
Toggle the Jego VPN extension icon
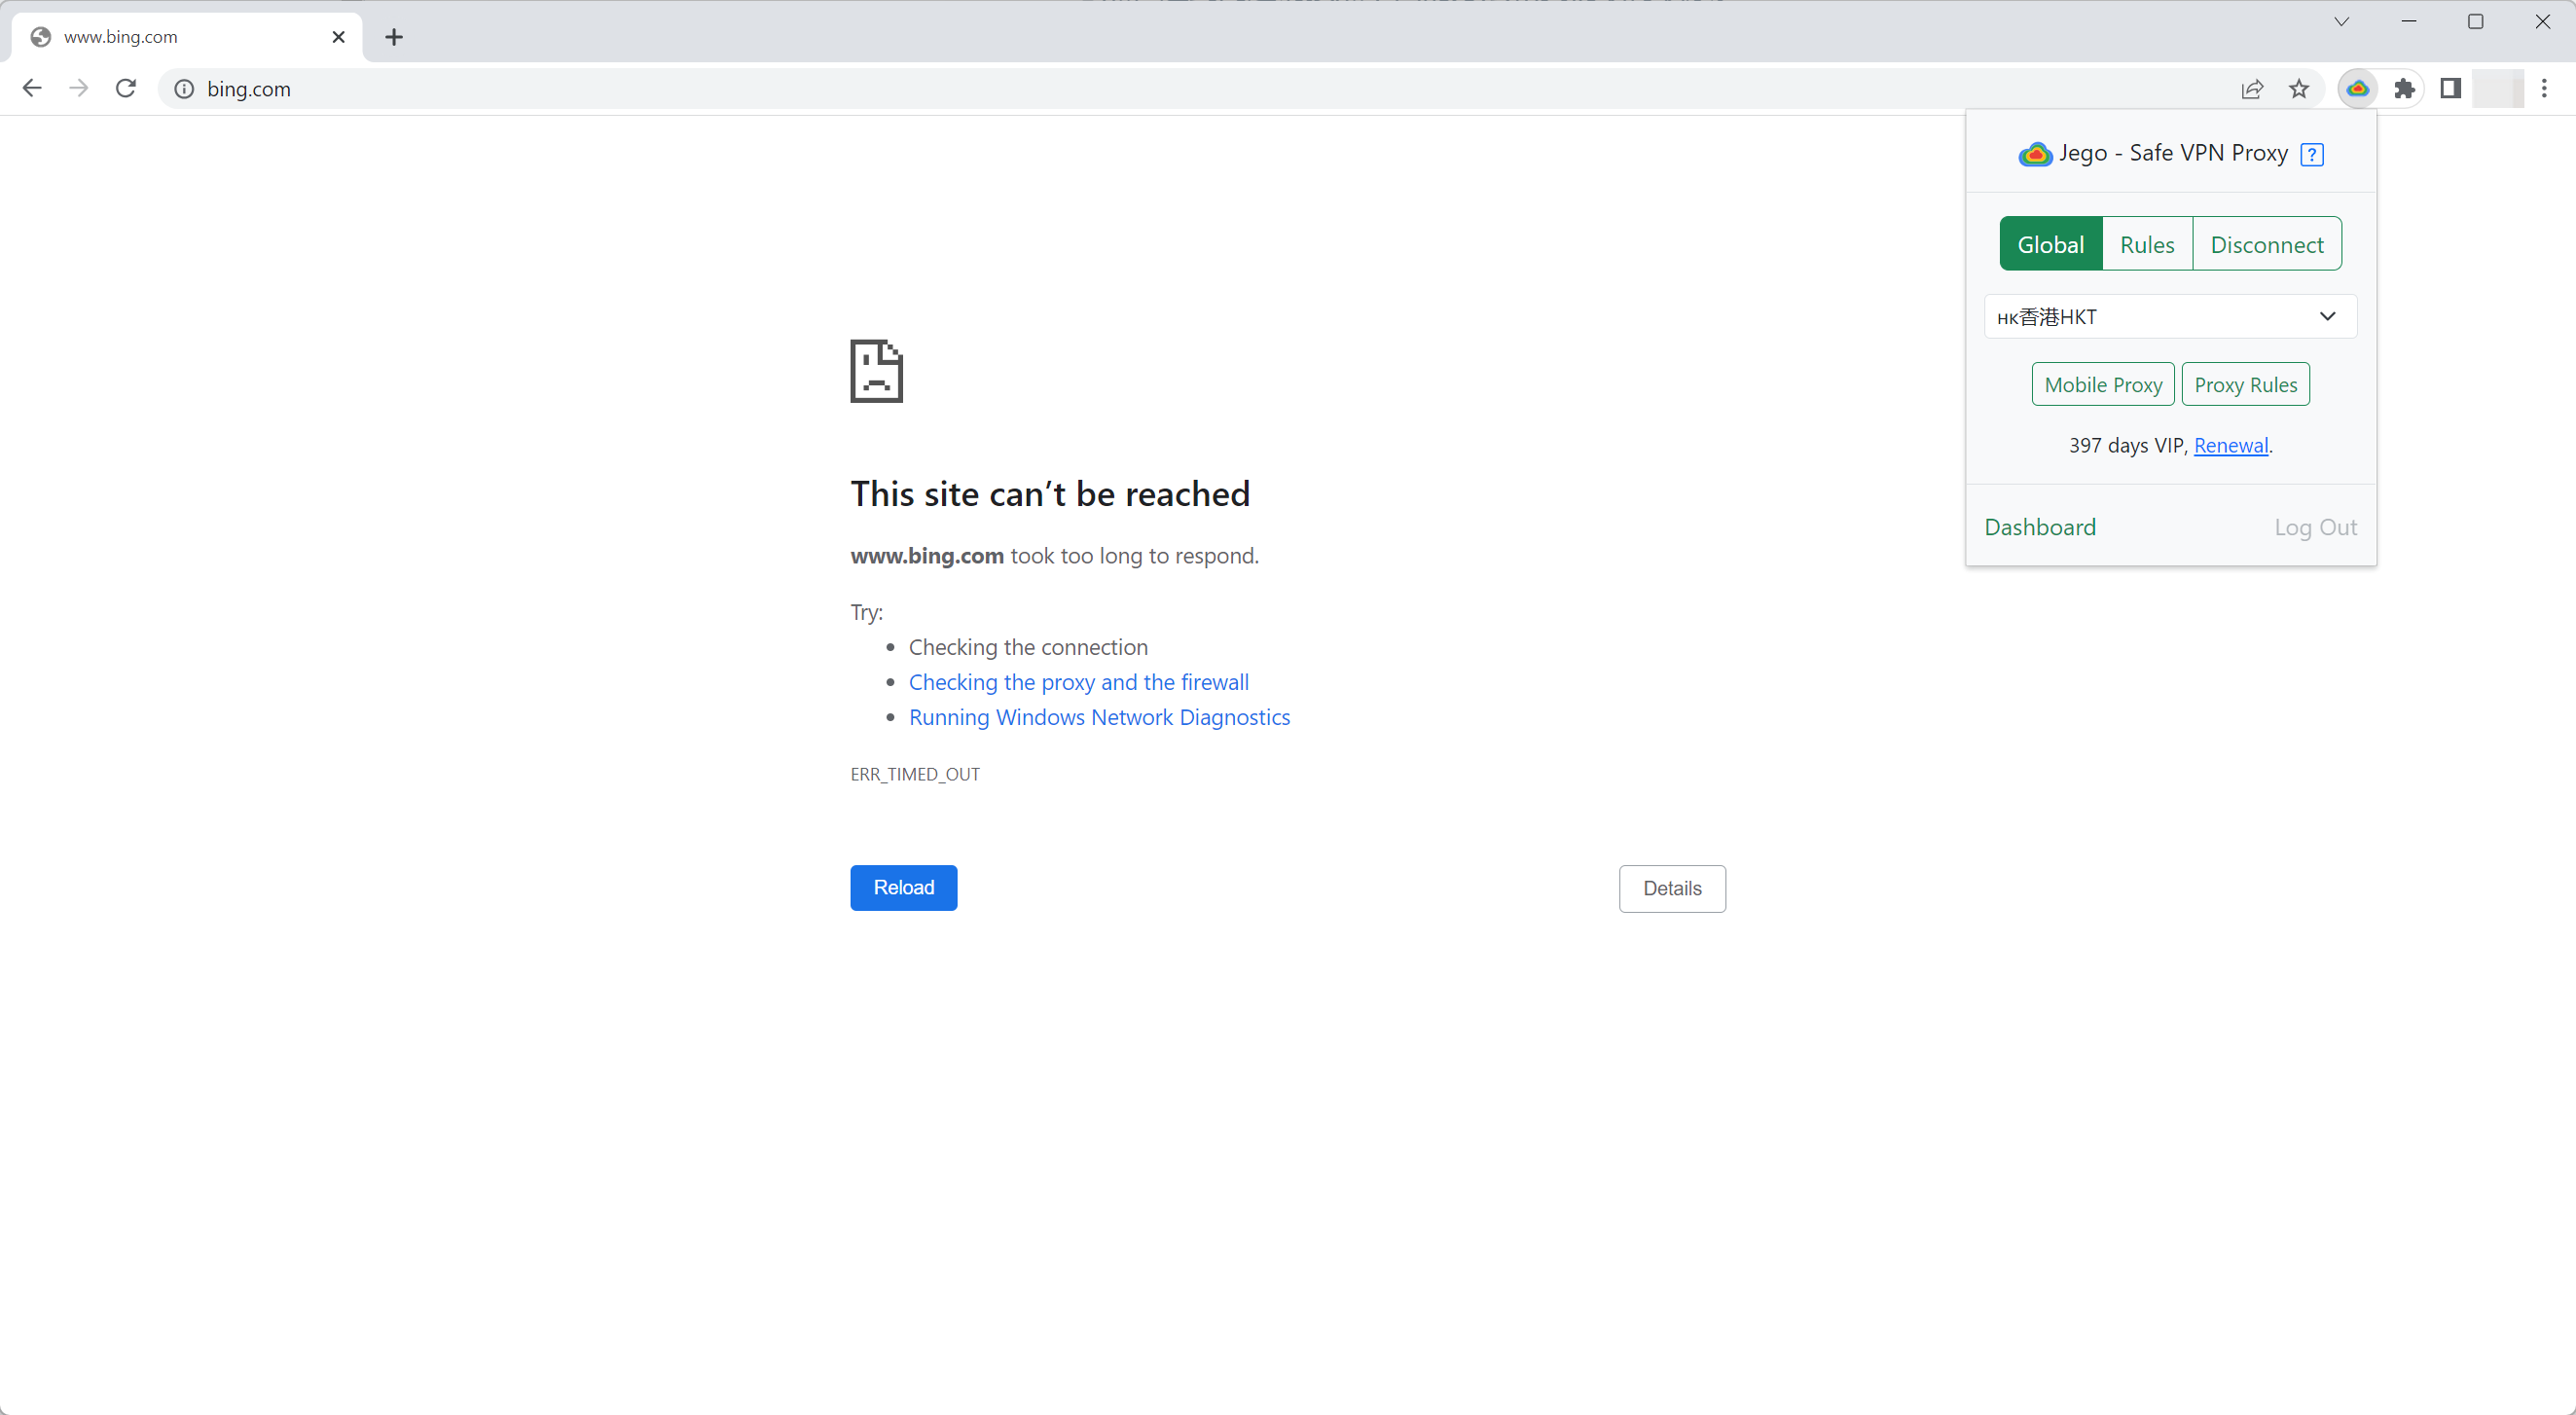[2358, 89]
